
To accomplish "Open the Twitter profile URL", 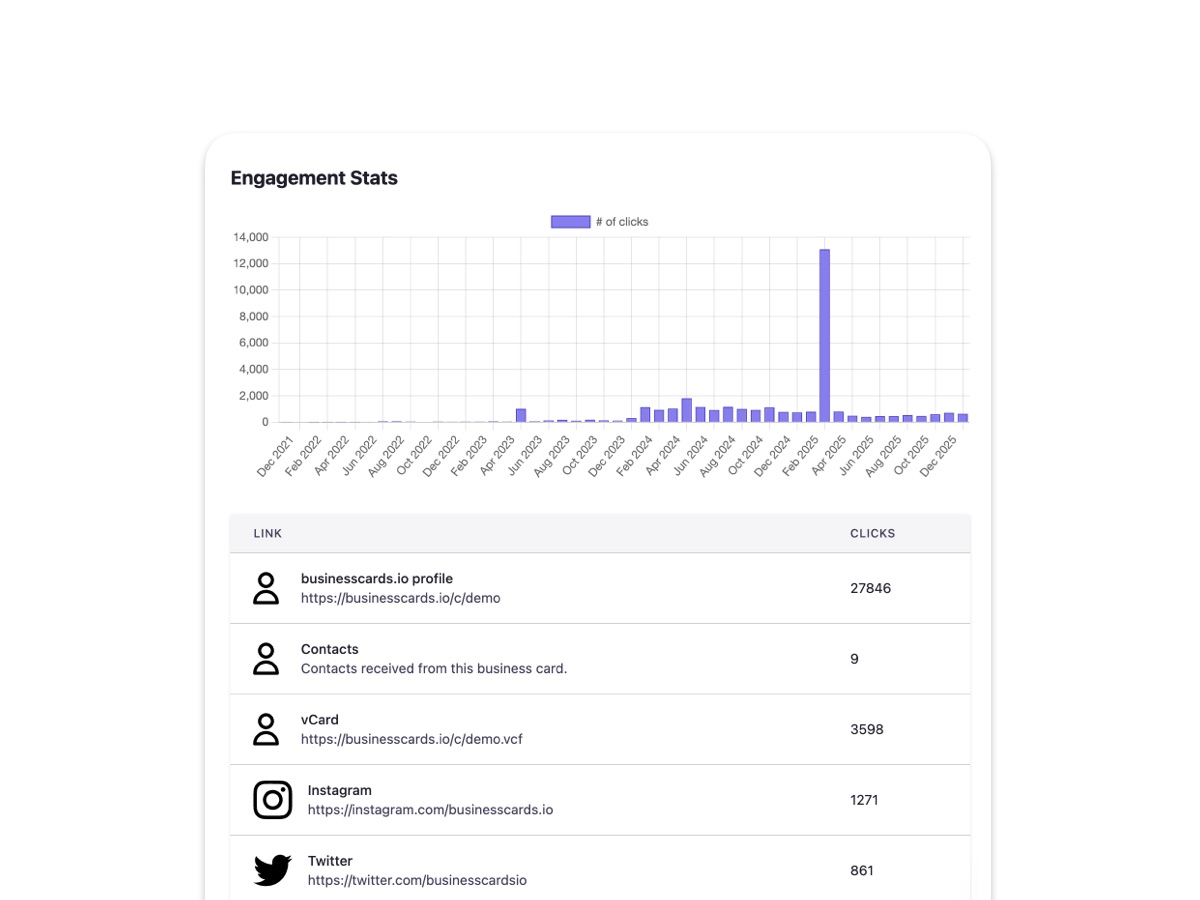I will point(418,880).
